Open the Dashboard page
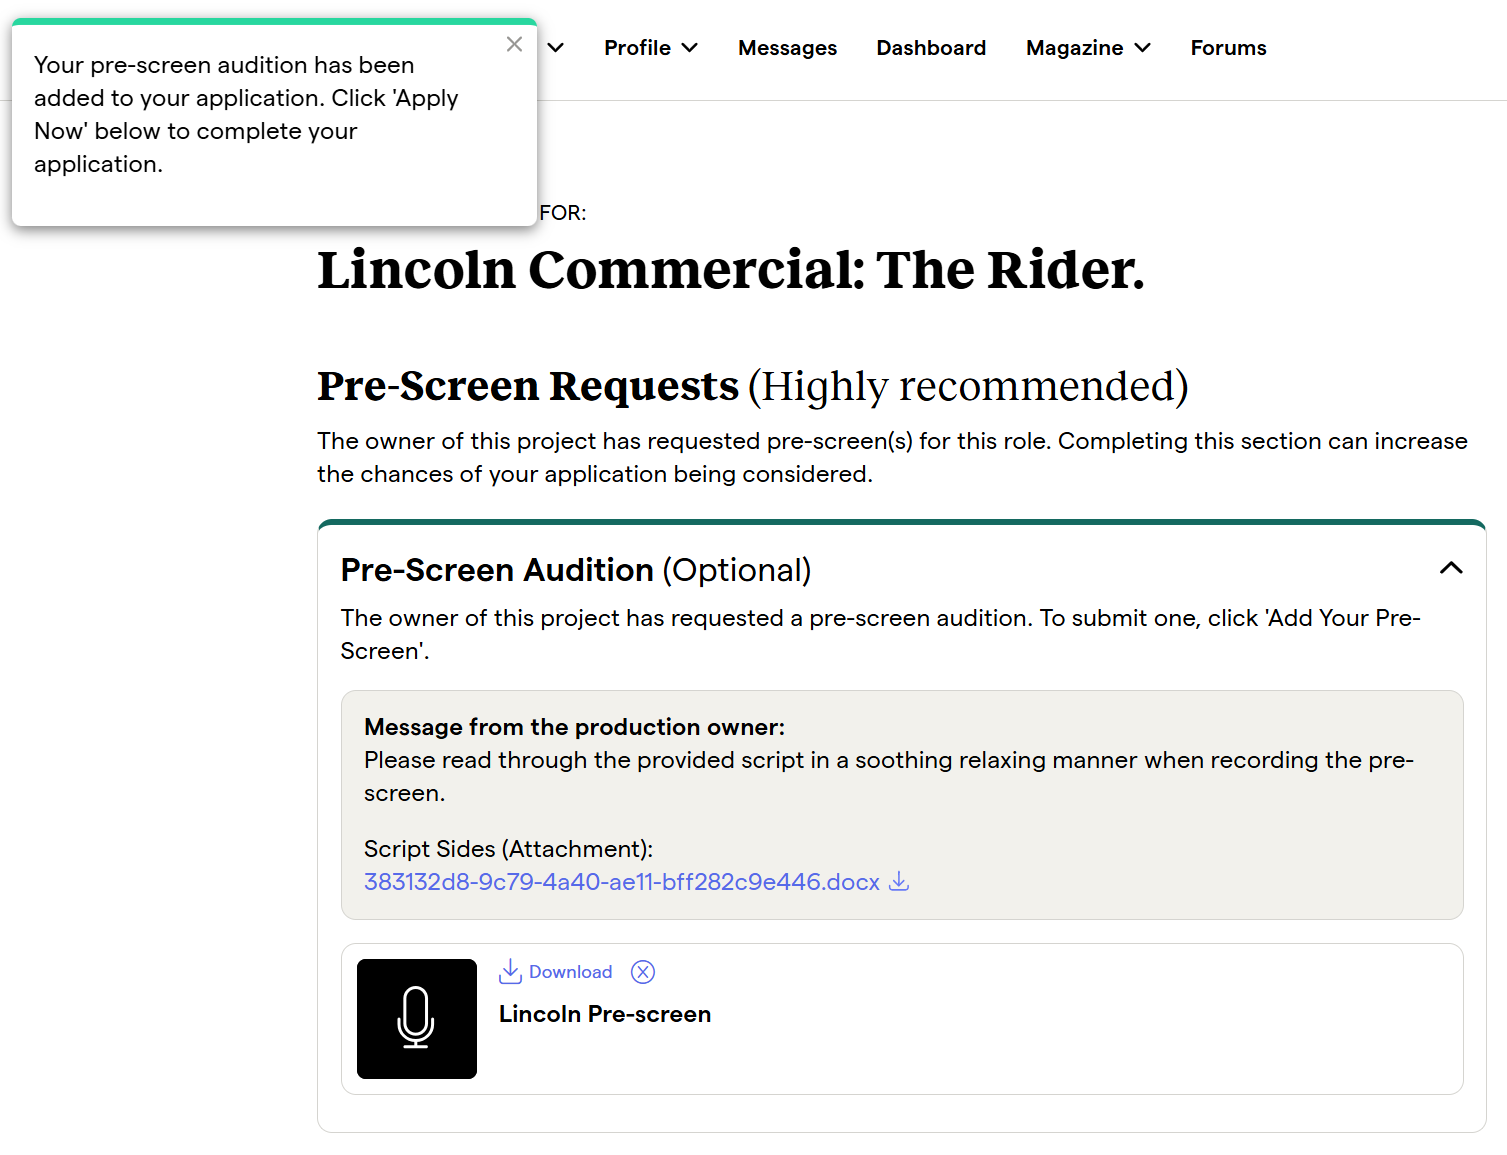Image resolution: width=1507 pixels, height=1155 pixels. pyautogui.click(x=931, y=48)
